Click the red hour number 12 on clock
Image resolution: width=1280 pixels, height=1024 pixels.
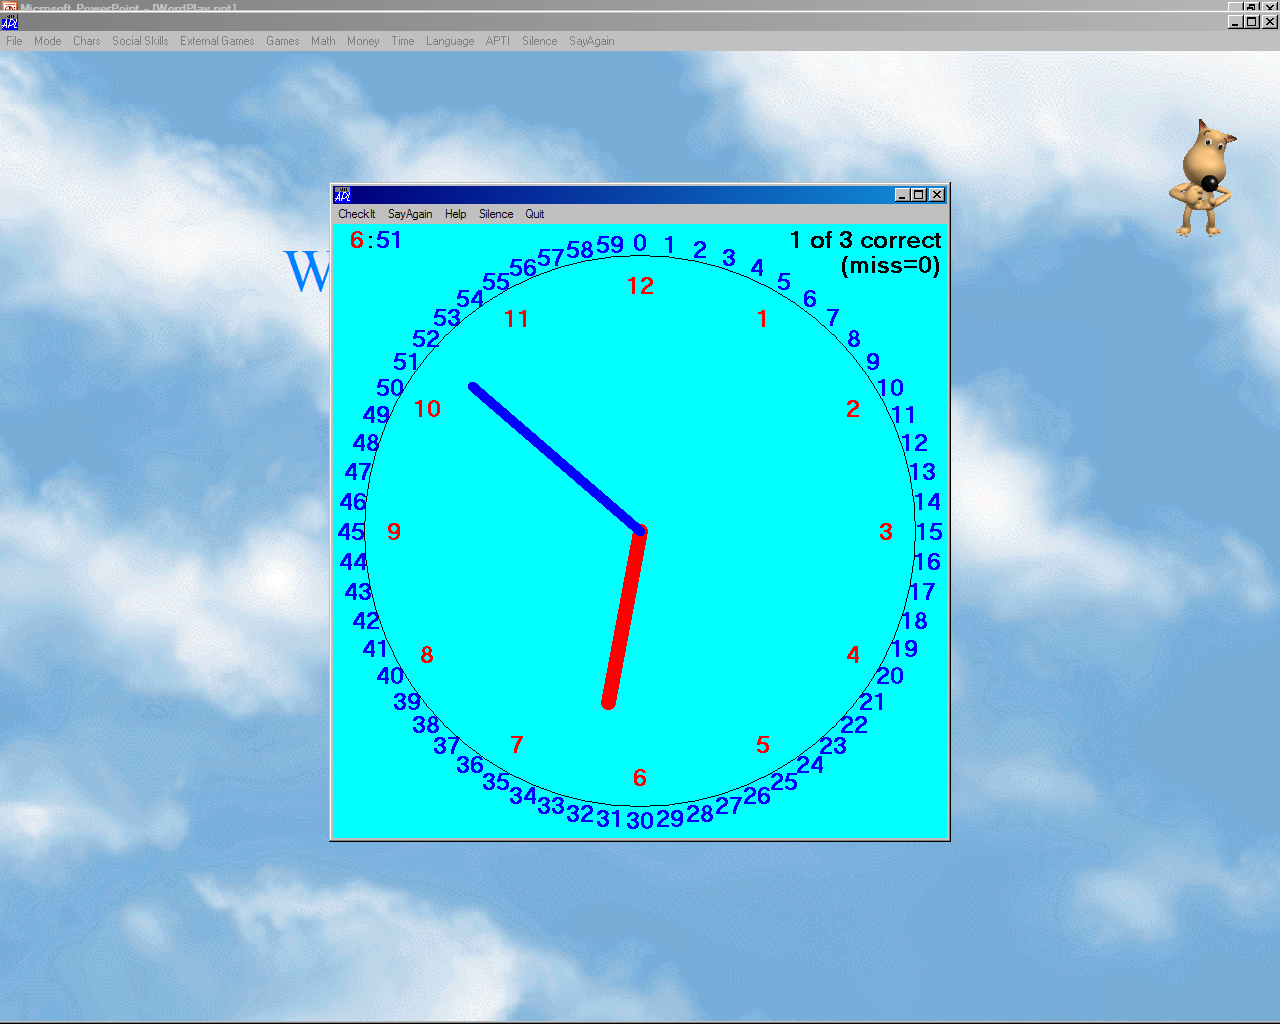(640, 286)
